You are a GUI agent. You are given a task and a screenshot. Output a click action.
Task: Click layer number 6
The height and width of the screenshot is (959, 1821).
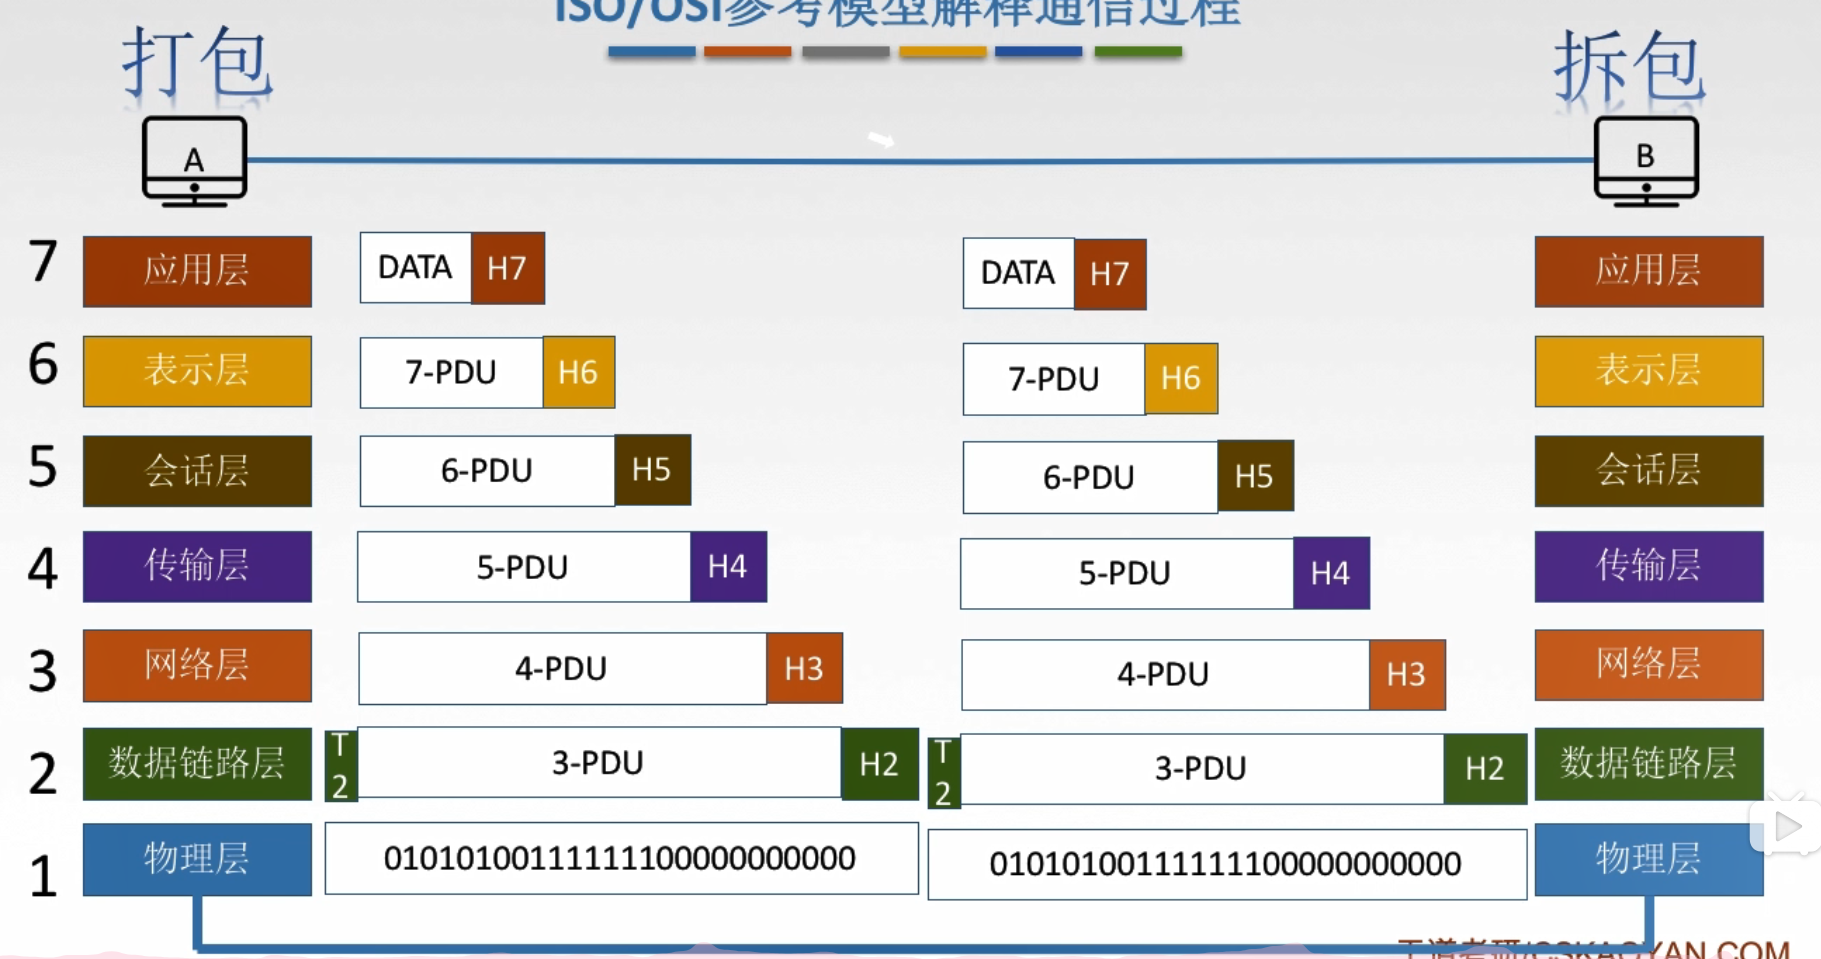(43, 364)
